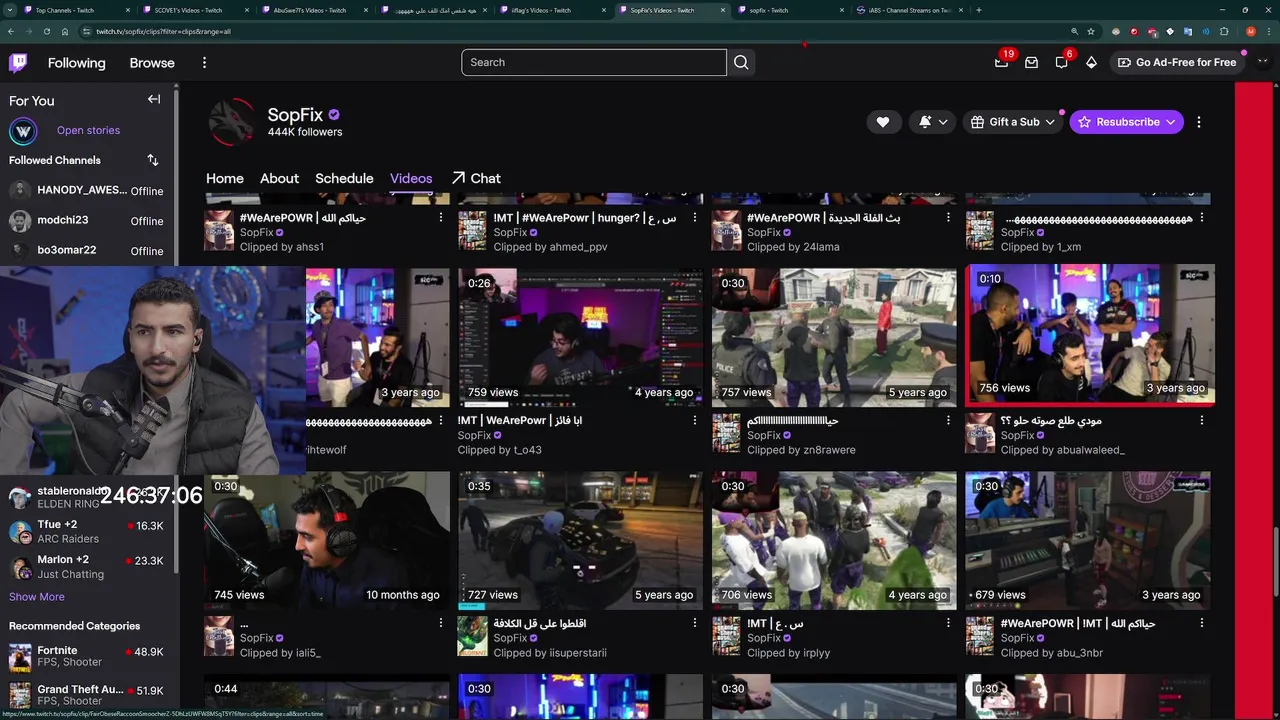
Task: Open followed channel modchi23
Action: coord(86,220)
